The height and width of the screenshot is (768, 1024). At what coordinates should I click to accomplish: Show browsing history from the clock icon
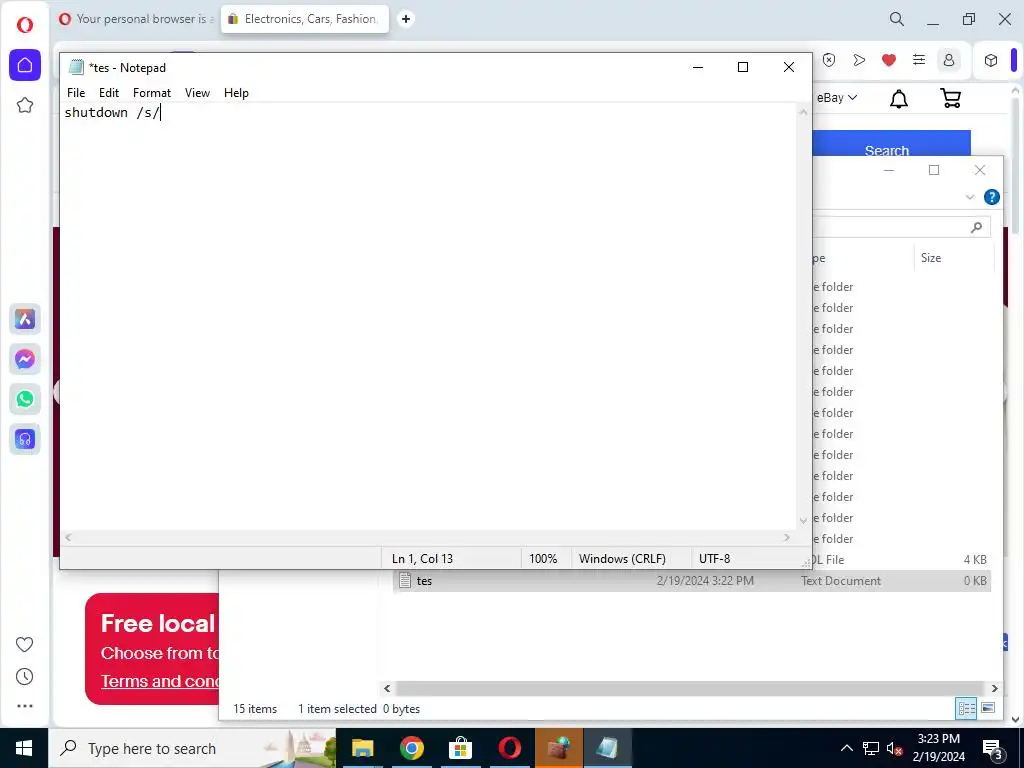(25, 677)
